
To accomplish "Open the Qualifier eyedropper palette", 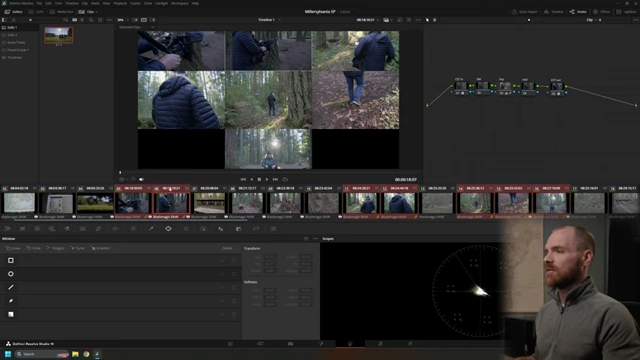I will tap(151, 229).
